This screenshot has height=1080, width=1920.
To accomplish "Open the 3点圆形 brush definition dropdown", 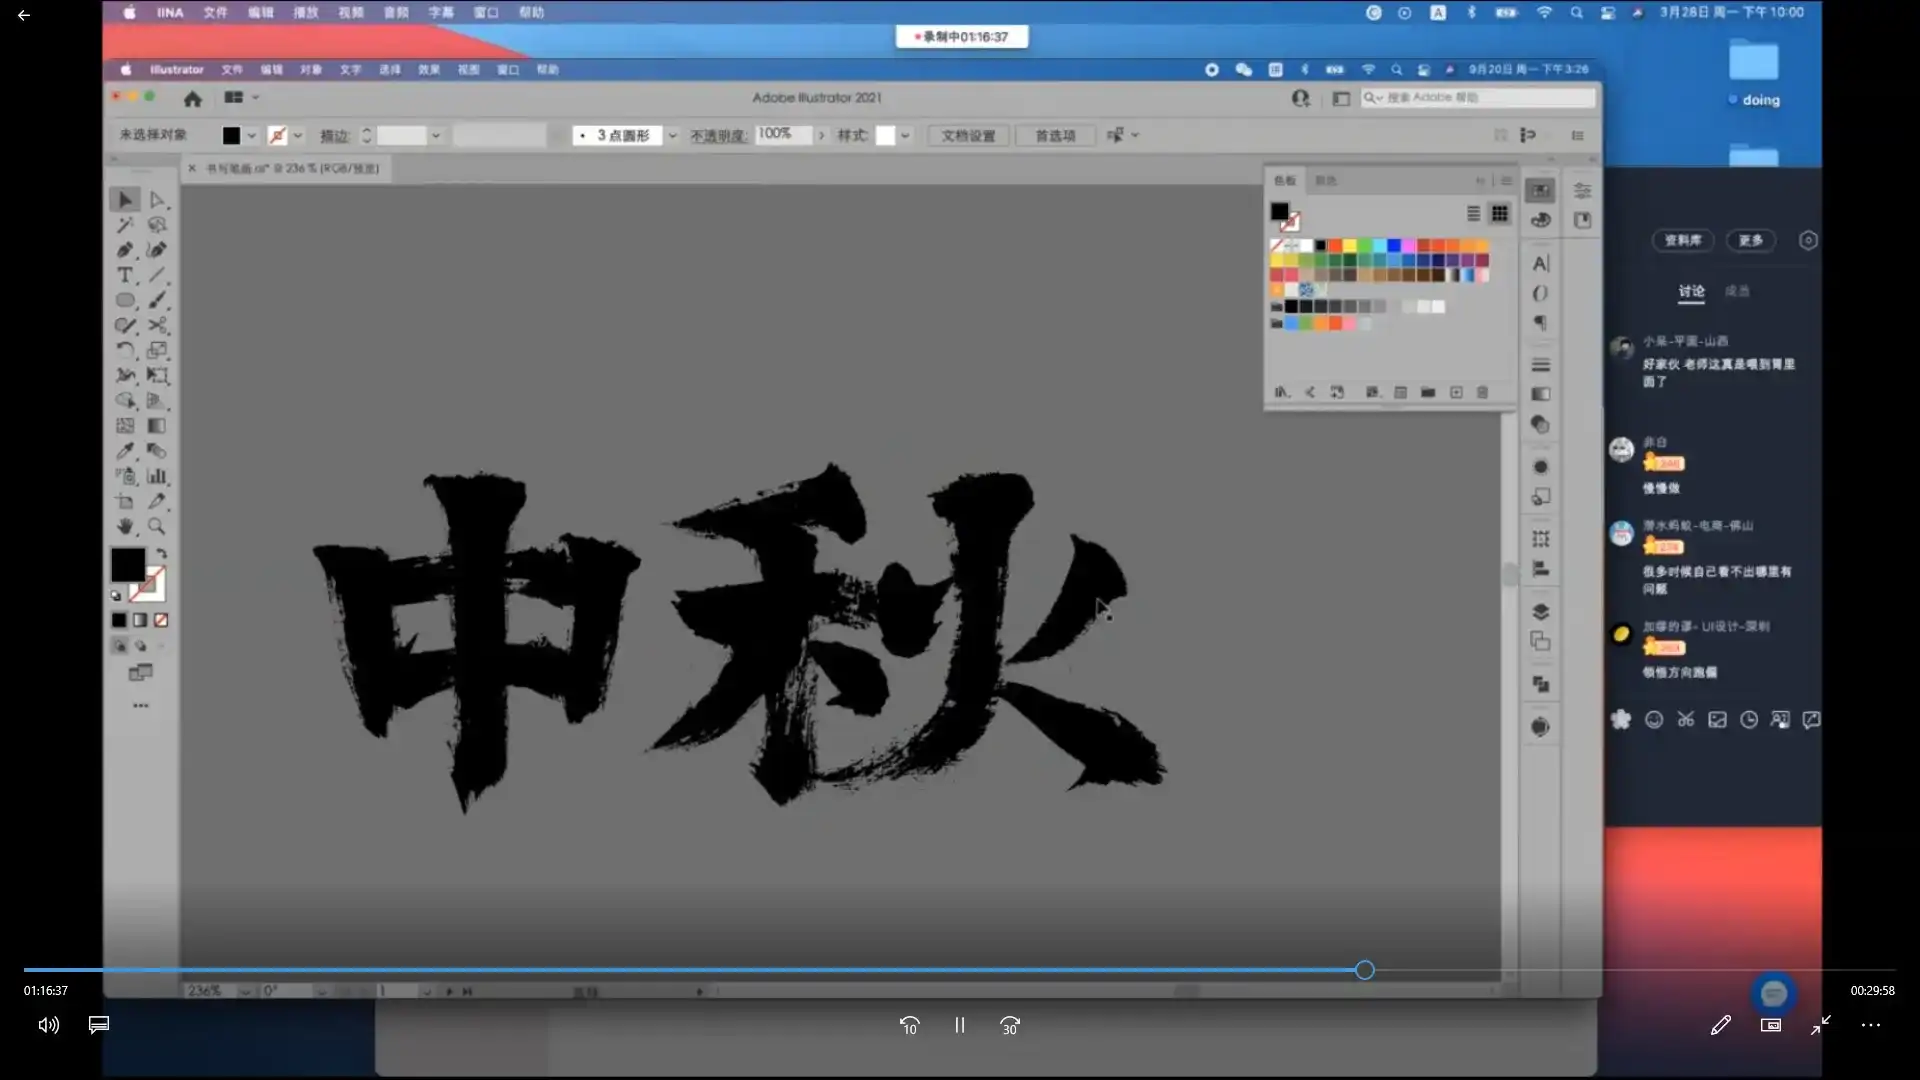I will 673,135.
